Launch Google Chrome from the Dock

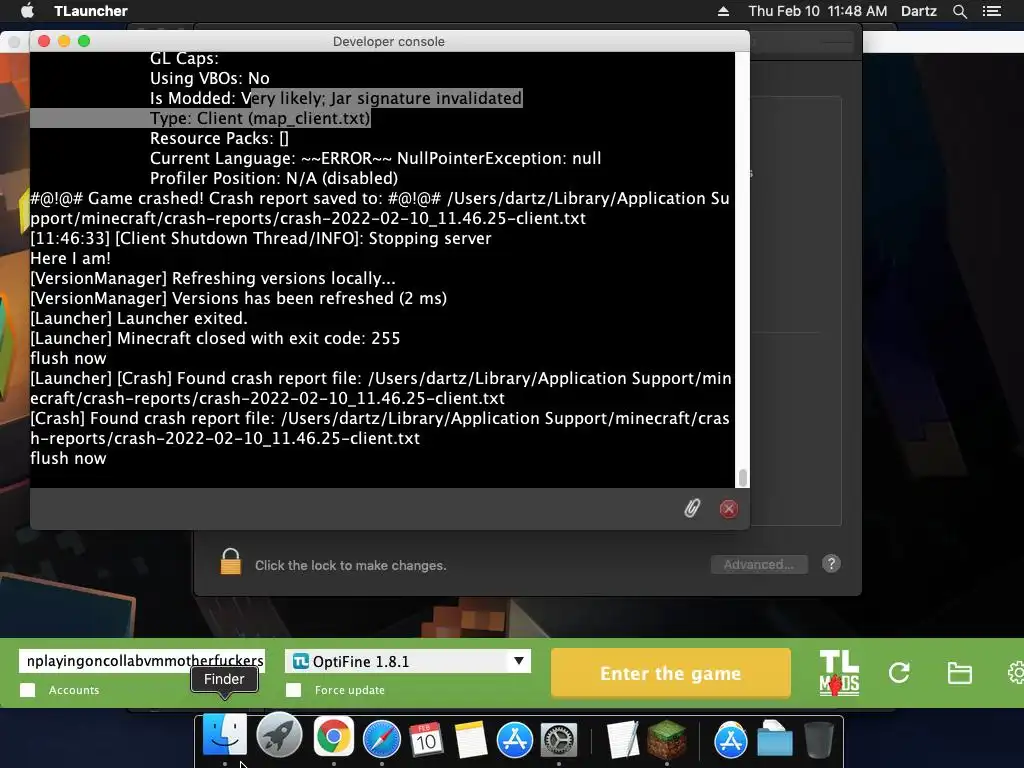(334, 737)
